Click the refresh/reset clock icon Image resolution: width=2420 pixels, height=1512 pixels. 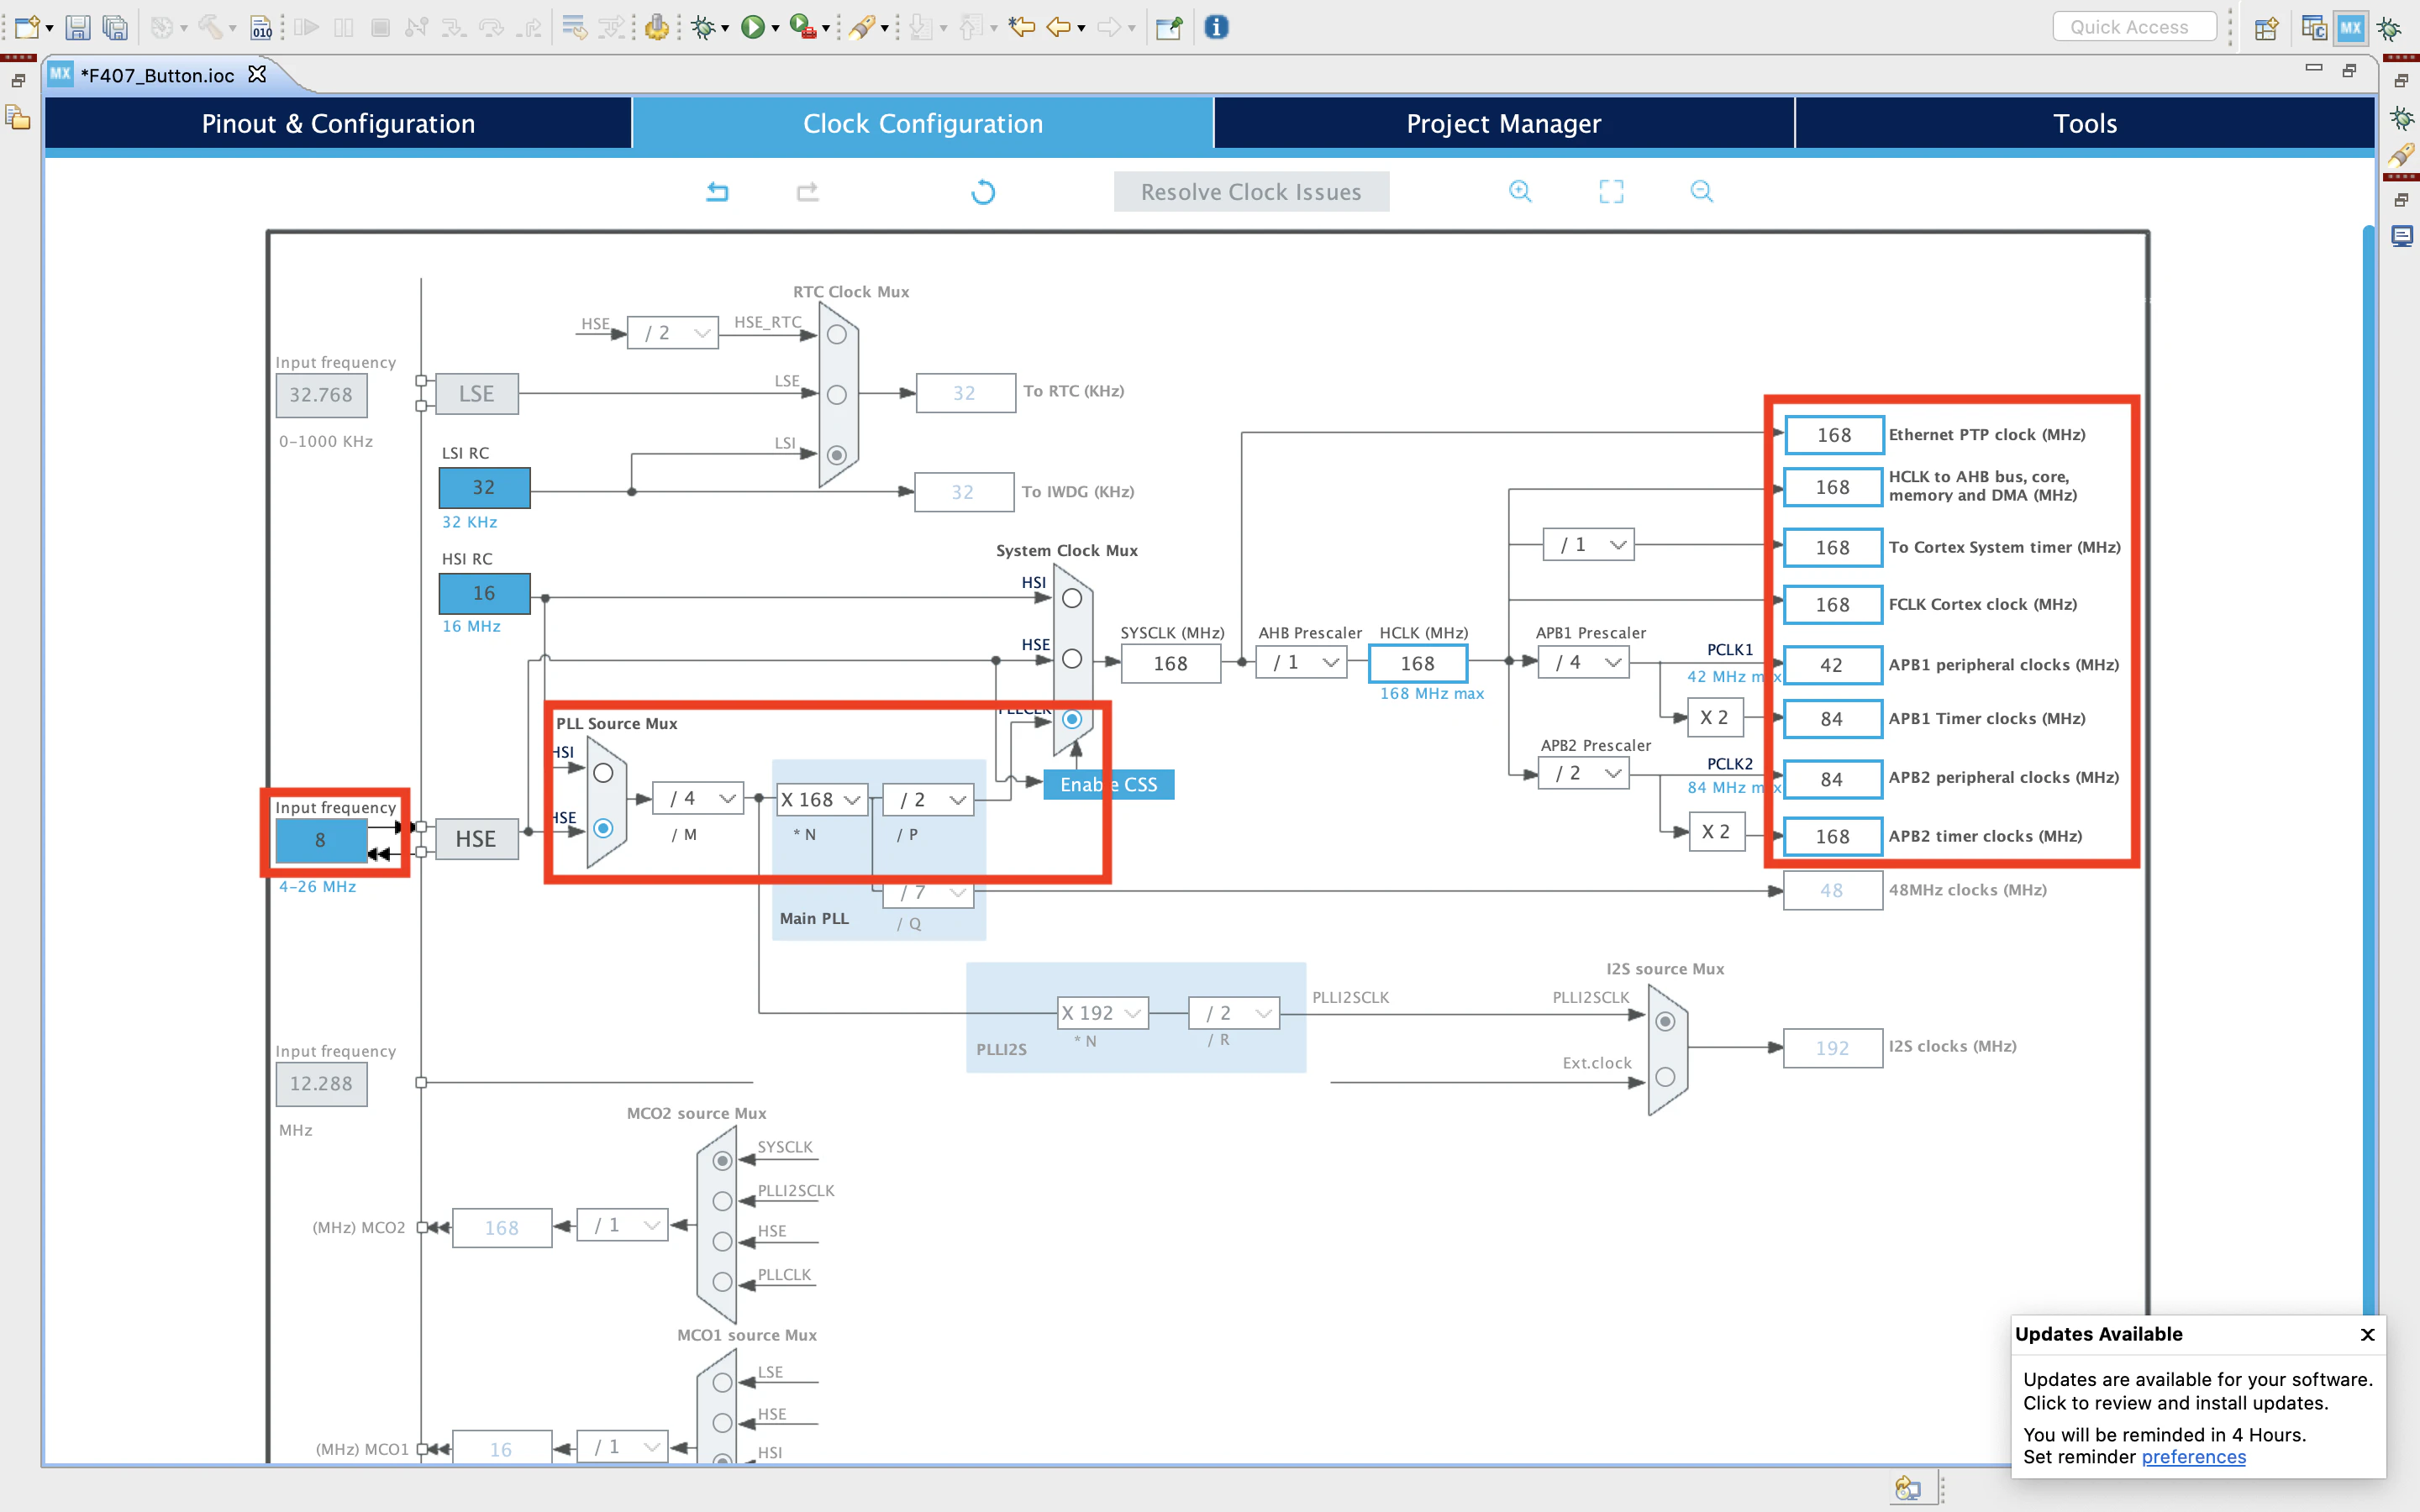(x=983, y=191)
